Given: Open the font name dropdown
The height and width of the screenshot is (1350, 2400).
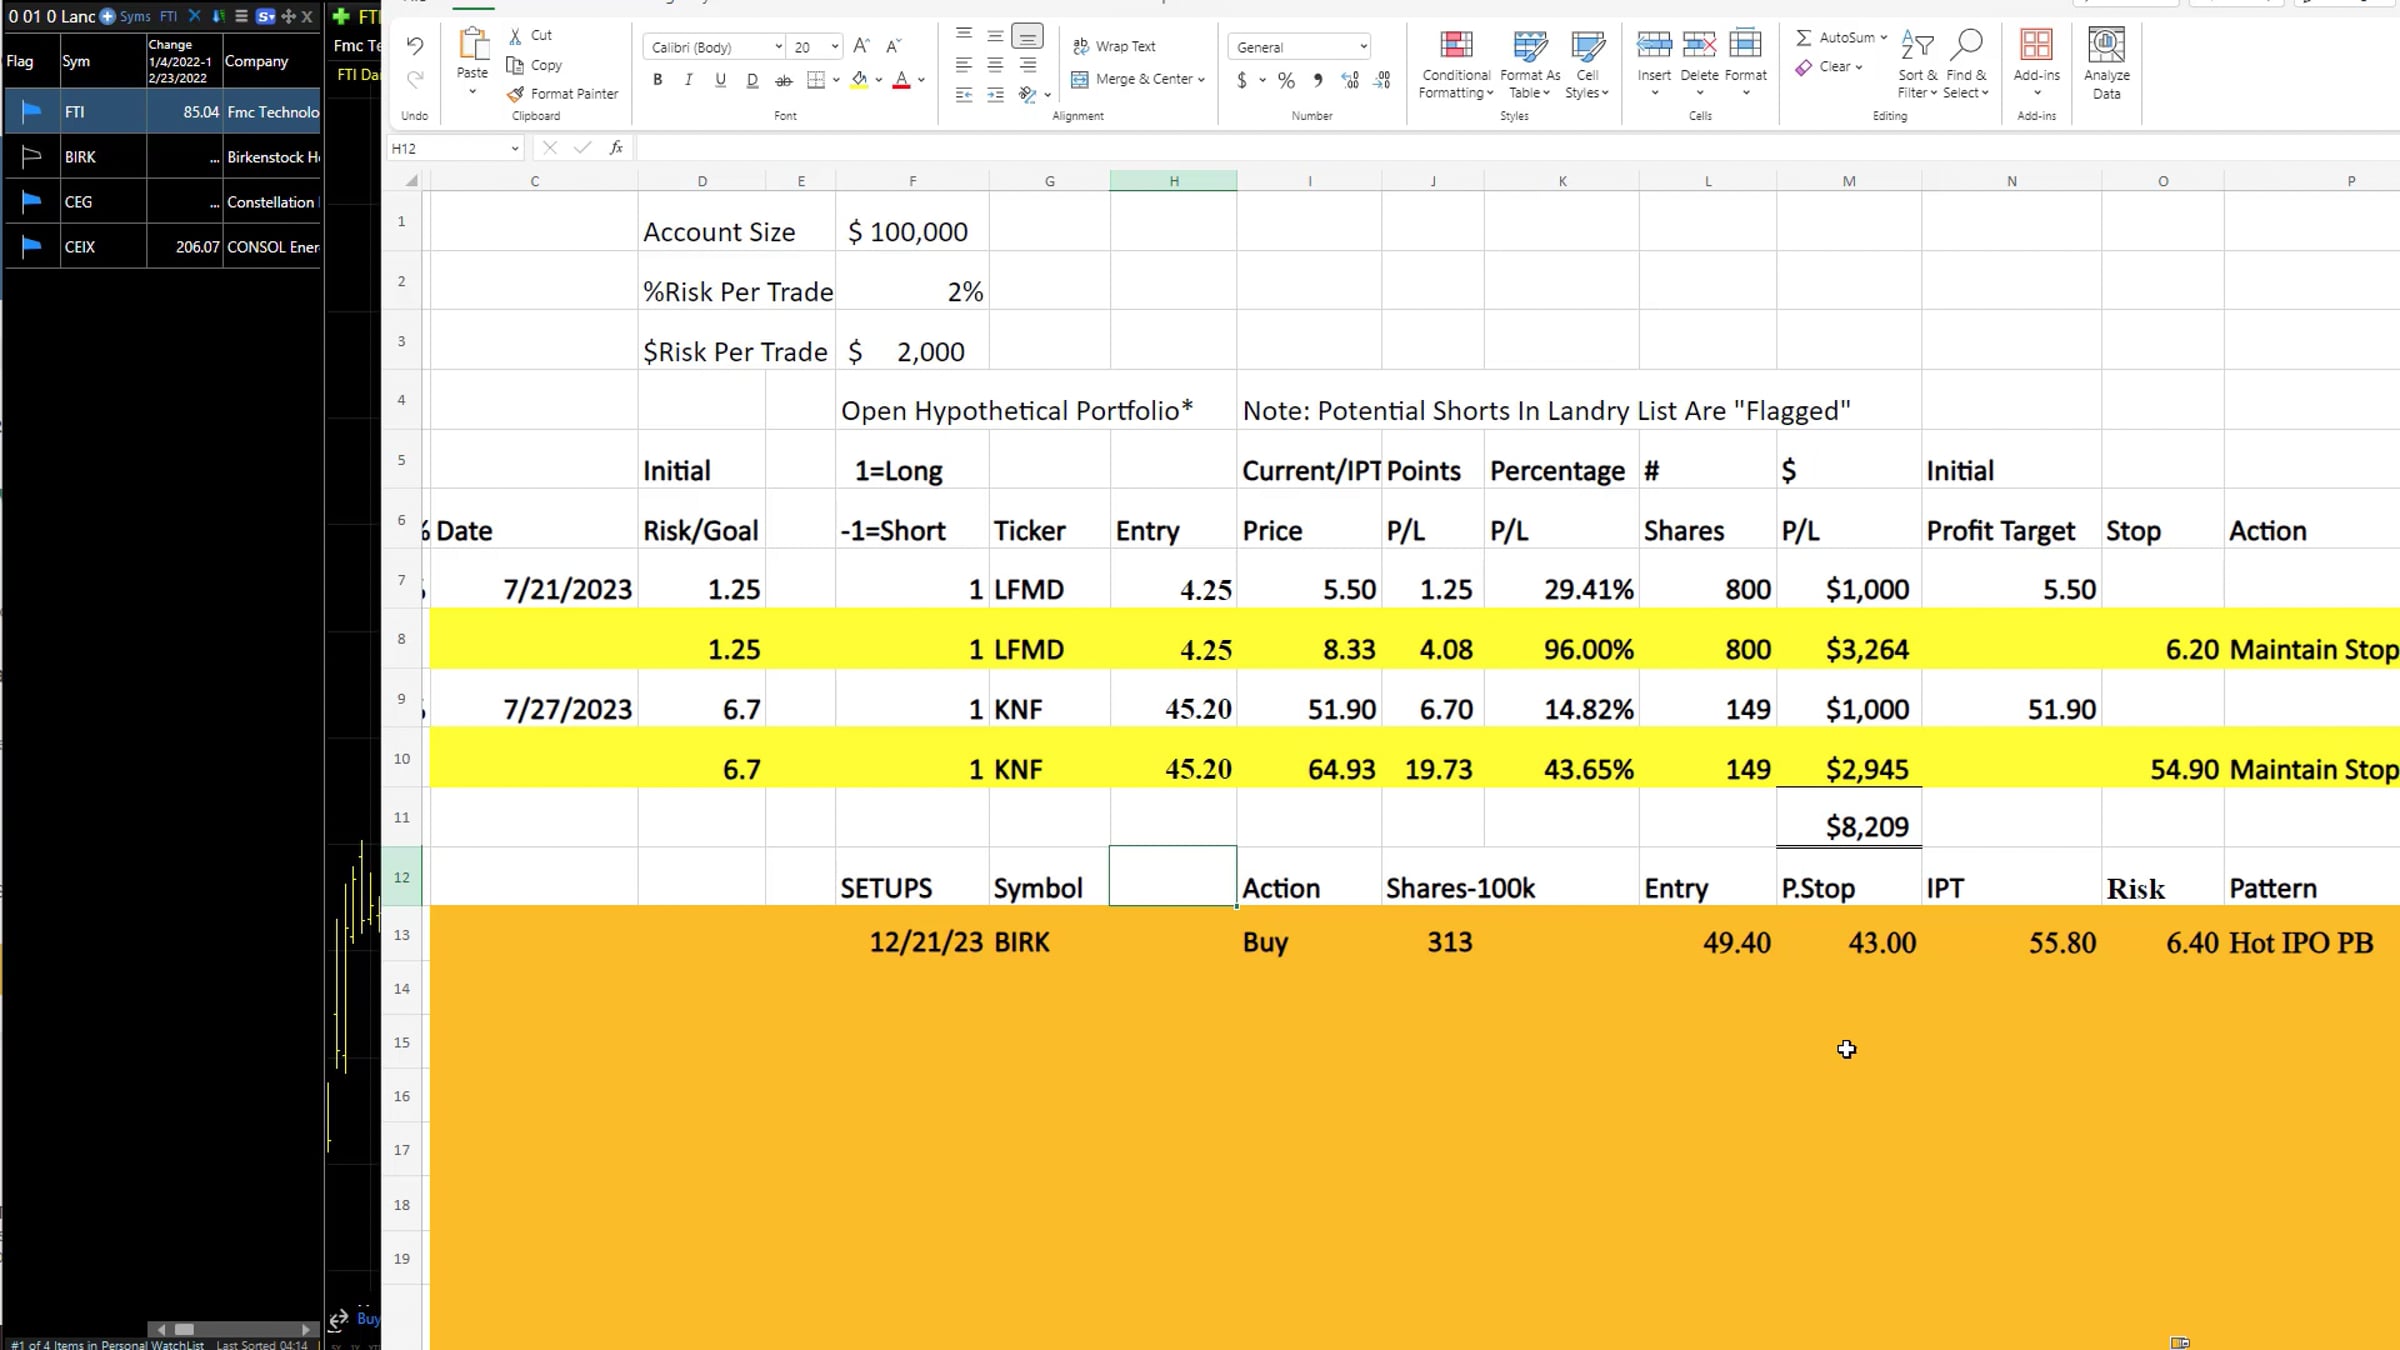Looking at the screenshot, I should coord(778,47).
